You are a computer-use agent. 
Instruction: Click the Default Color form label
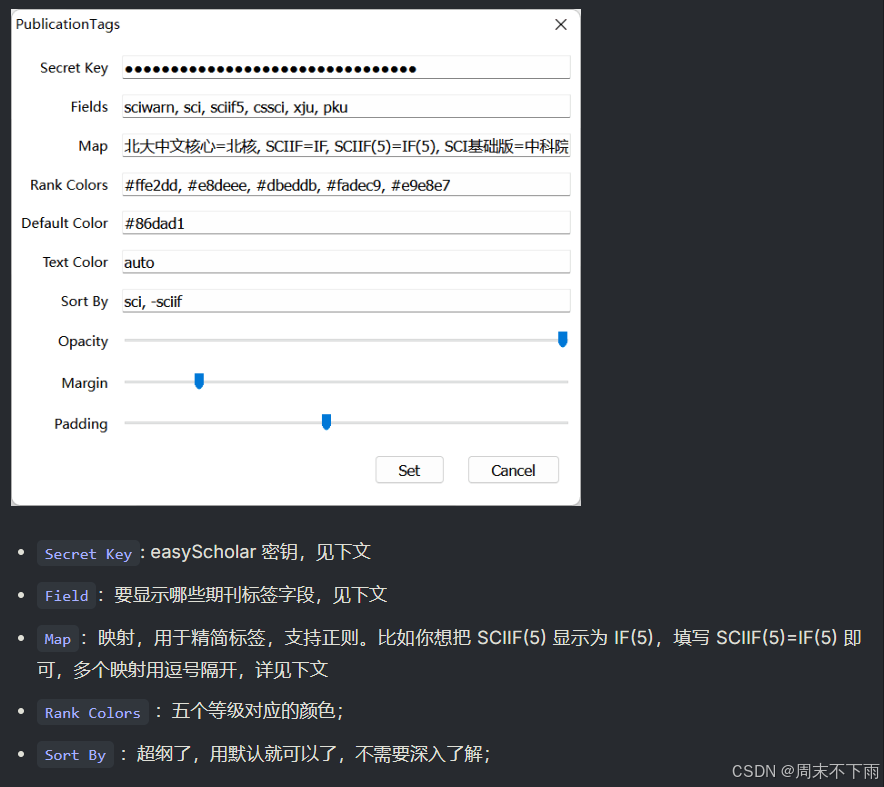pyautogui.click(x=64, y=223)
